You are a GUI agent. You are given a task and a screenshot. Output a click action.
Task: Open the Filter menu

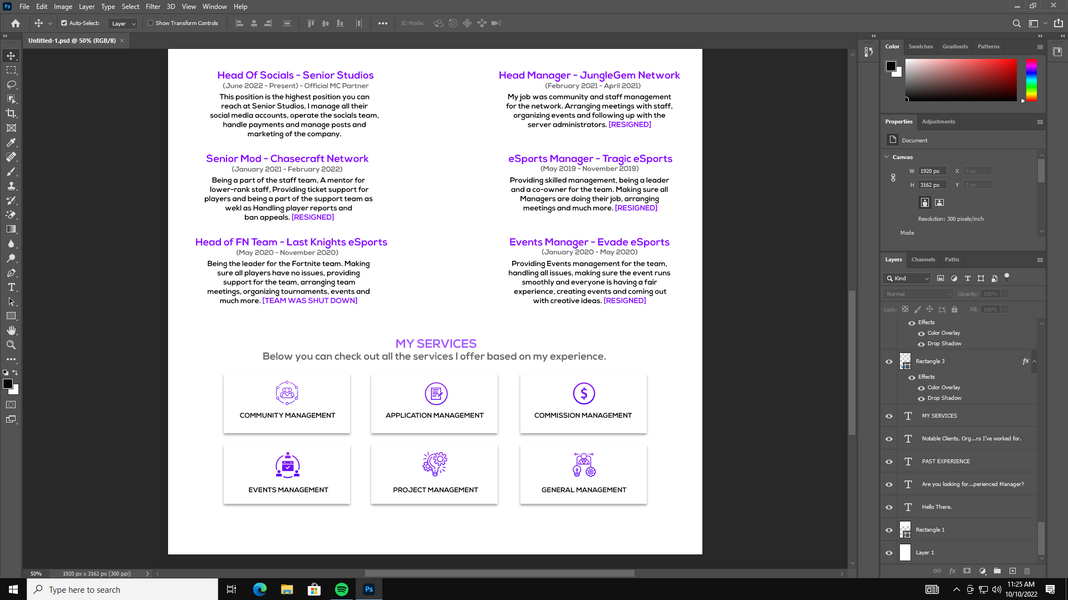(x=153, y=7)
